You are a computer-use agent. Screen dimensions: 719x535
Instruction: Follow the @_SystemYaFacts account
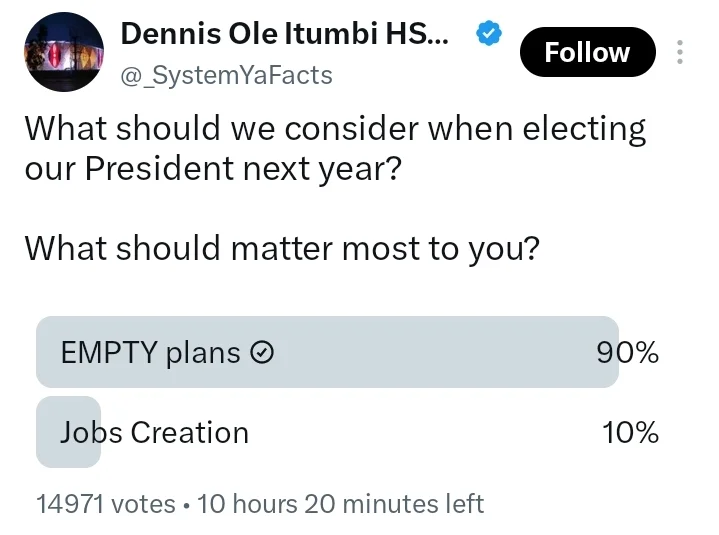point(587,52)
